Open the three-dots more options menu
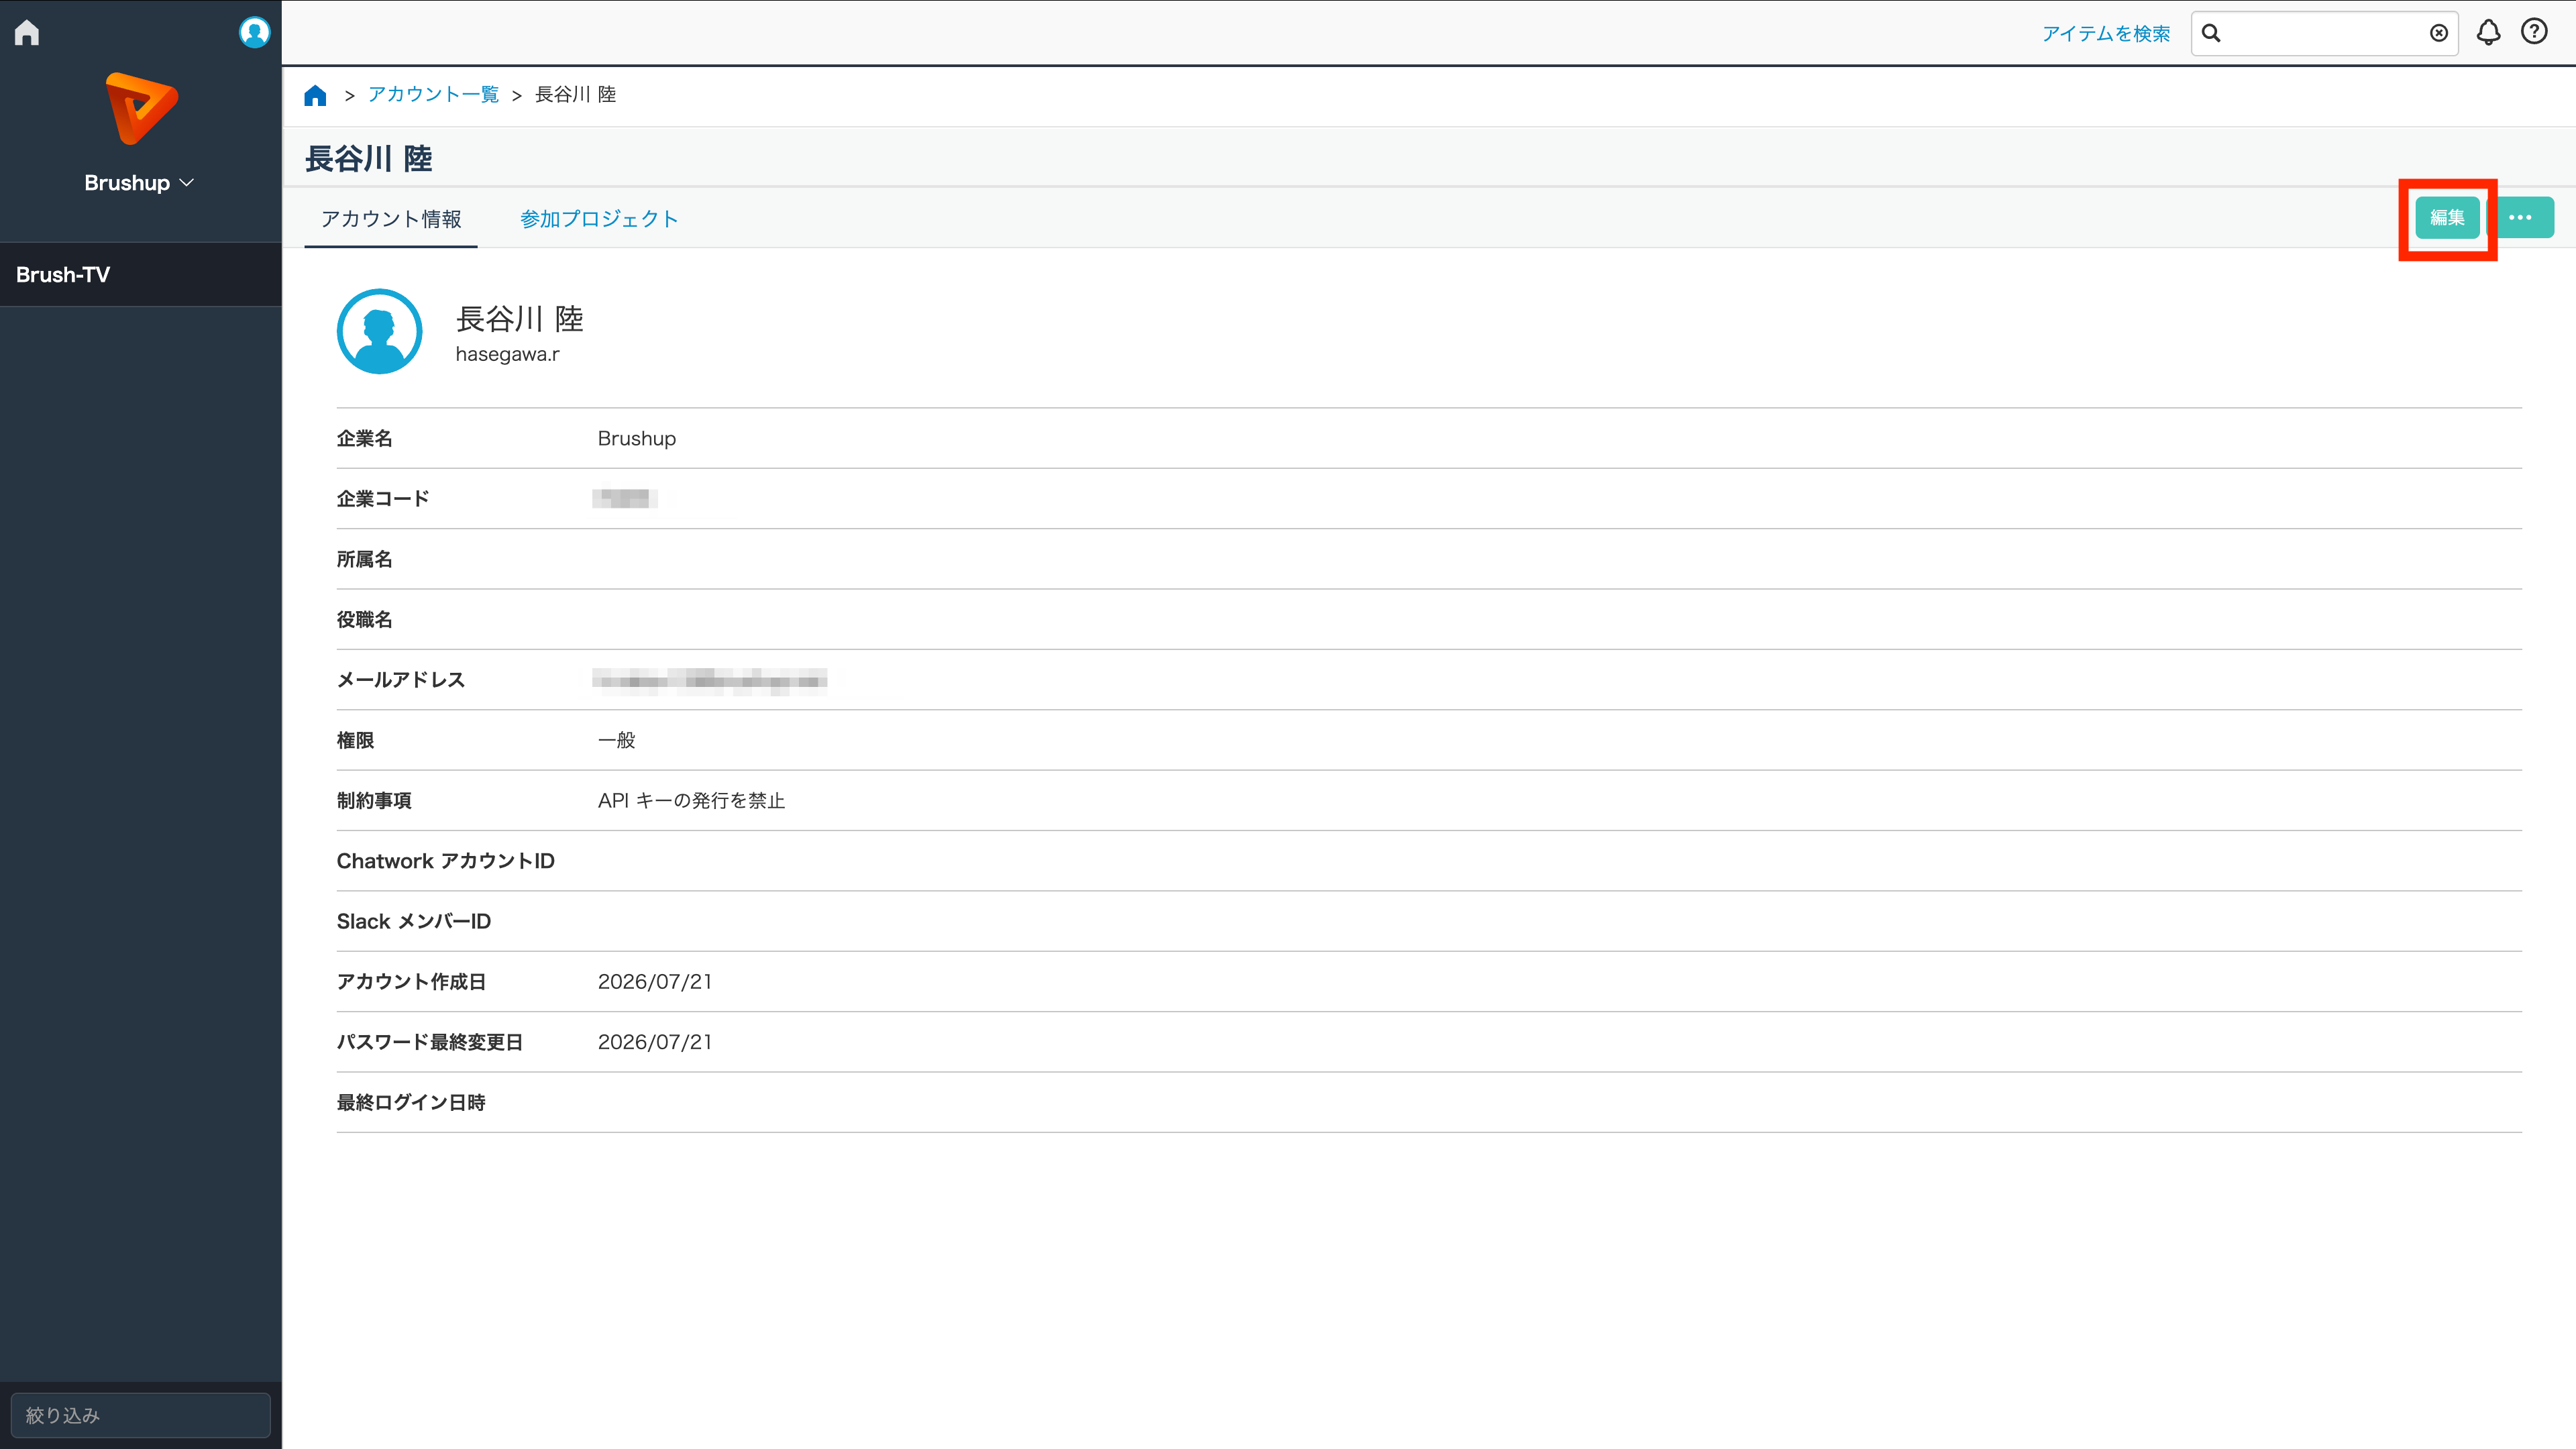Screen dimensions: 2576x1449 pyautogui.click(x=2520, y=218)
